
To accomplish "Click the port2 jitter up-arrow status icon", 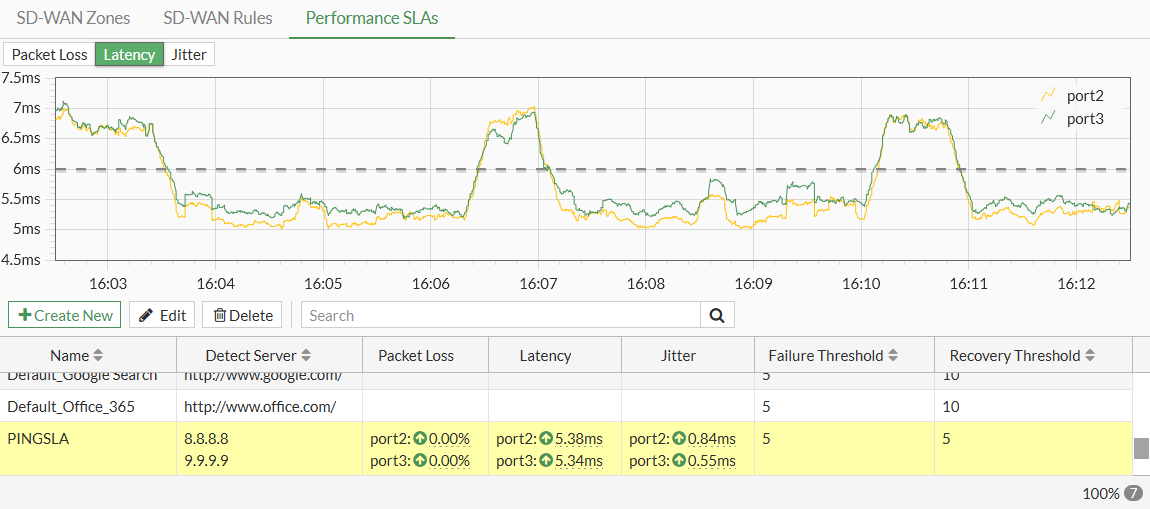I will pyautogui.click(x=679, y=439).
